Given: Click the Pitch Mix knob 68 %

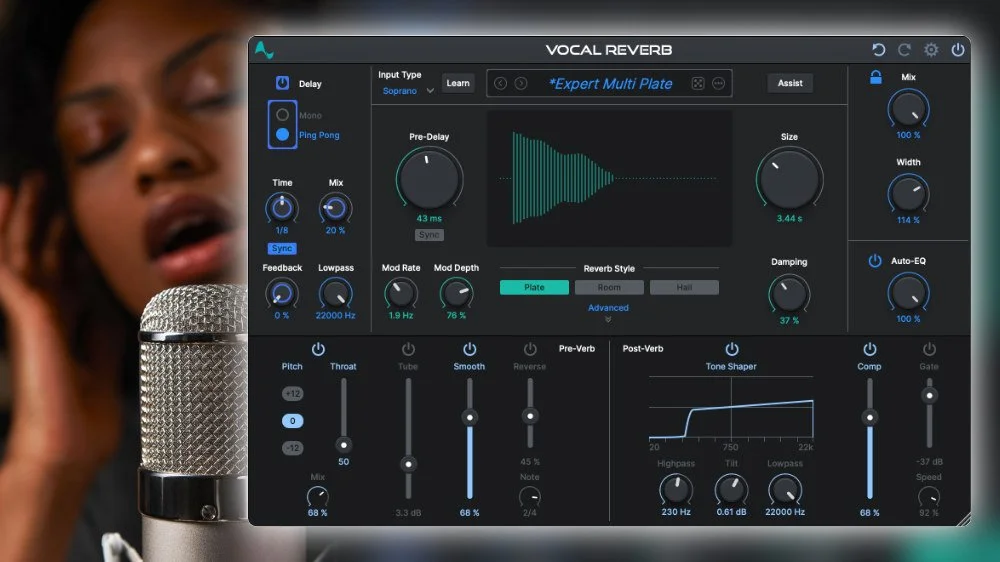Looking at the screenshot, I should click(x=318, y=496).
